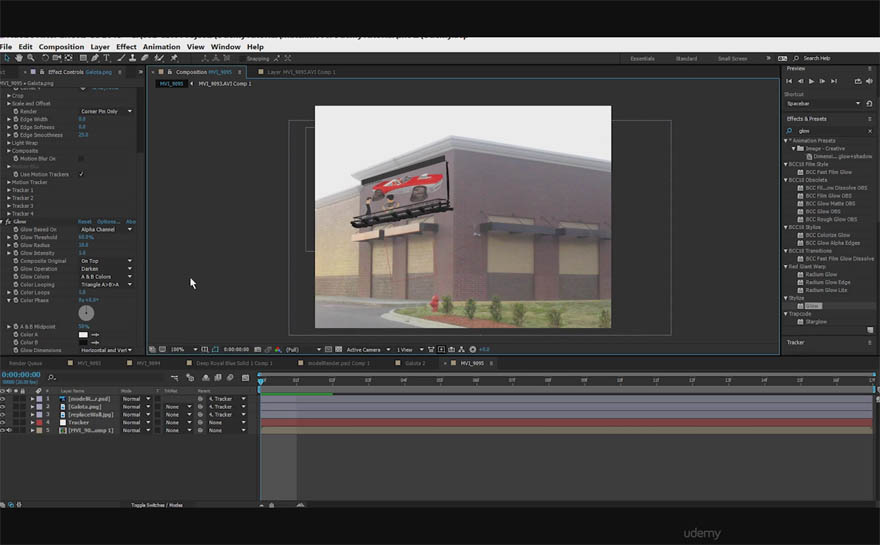Image resolution: width=880 pixels, height=545 pixels.
Task: Open the Animation menu
Action: 162,47
